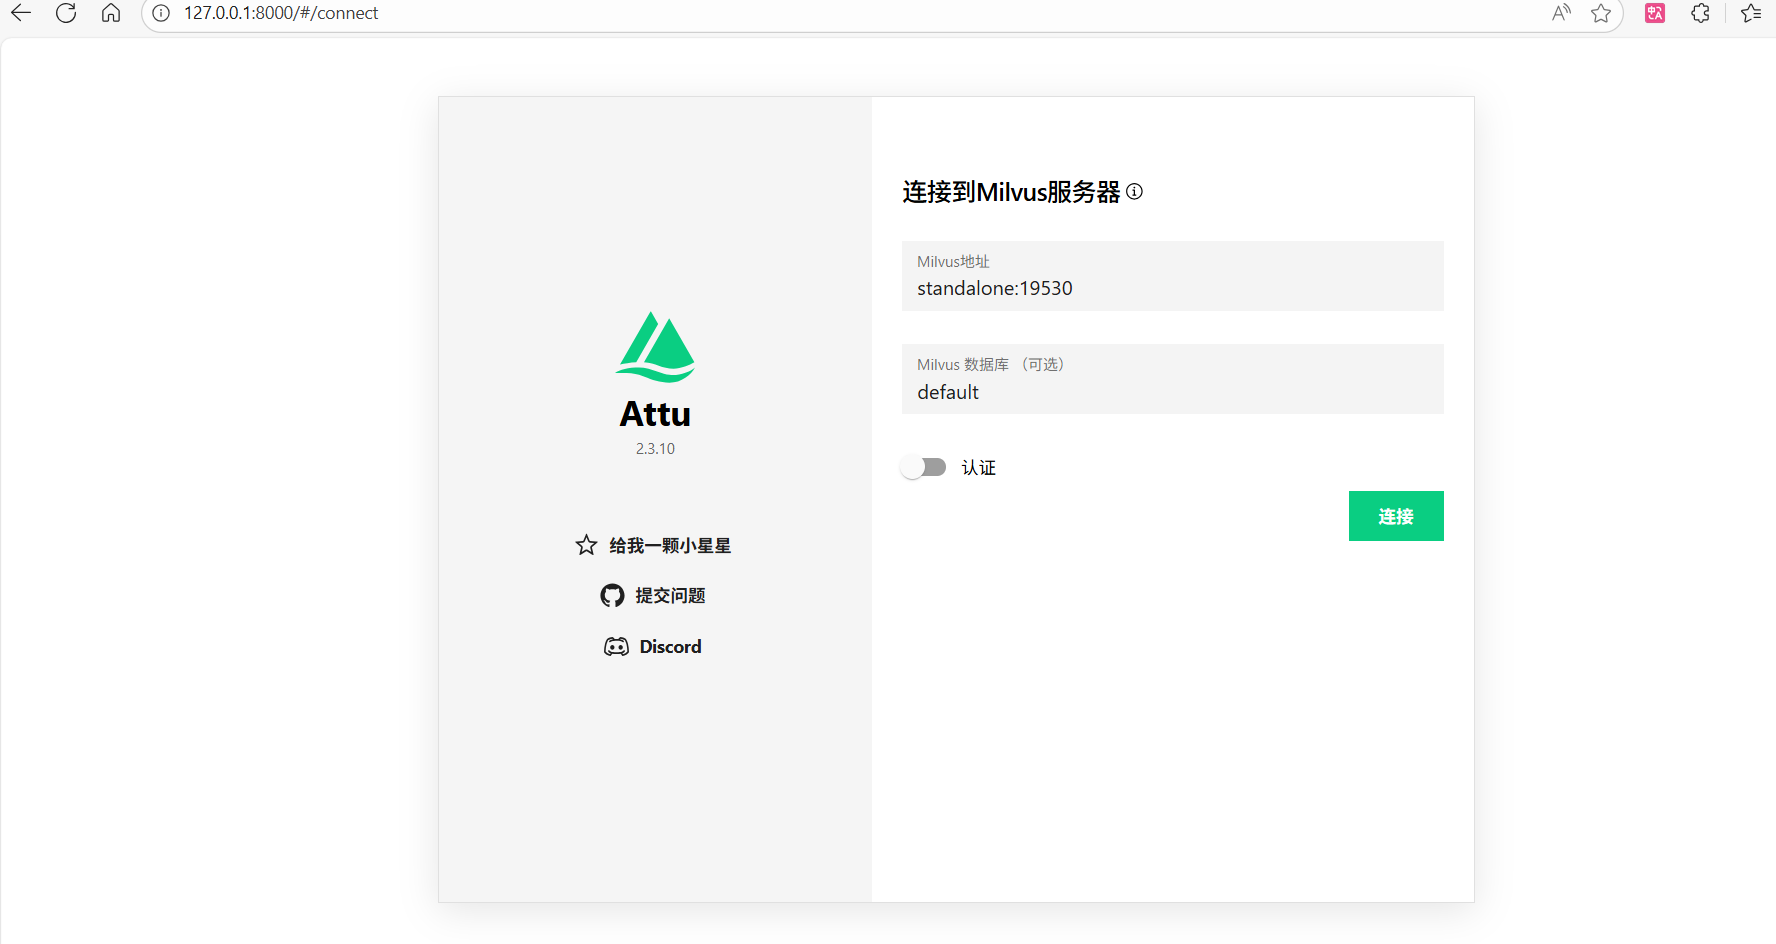
Task: Focus the Milvus 数据库 default input field
Action: (1173, 379)
